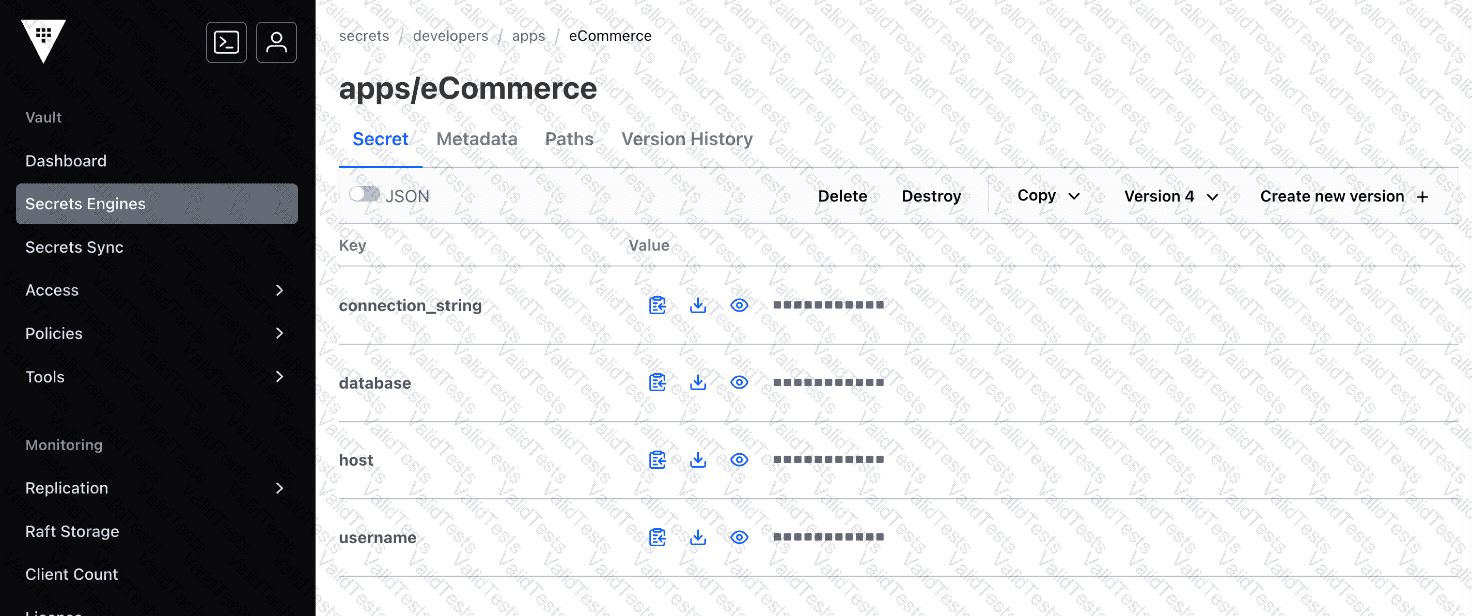The height and width of the screenshot is (616, 1472).
Task: Open the console terminal icon
Action: [226, 42]
